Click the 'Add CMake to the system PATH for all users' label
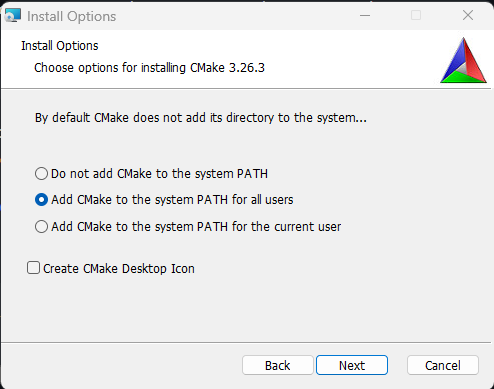Viewport: 494px width, 389px height. click(172, 200)
